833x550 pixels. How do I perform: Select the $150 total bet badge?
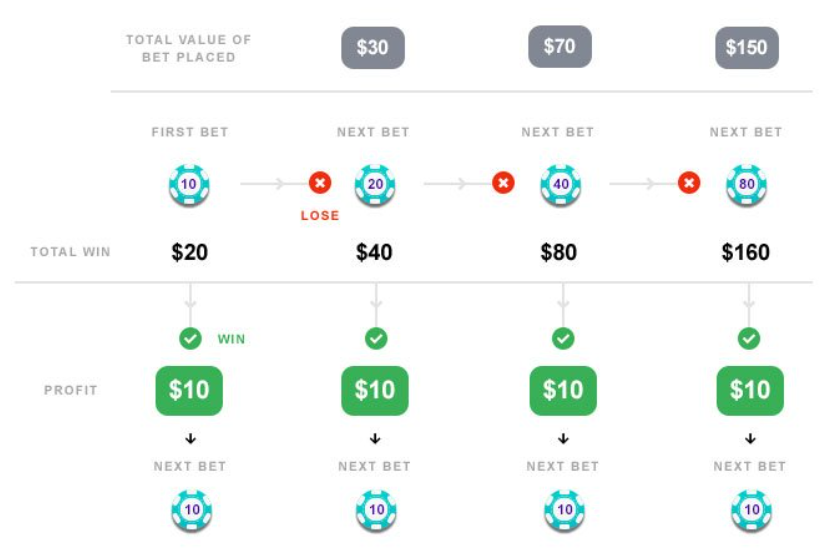point(747,48)
